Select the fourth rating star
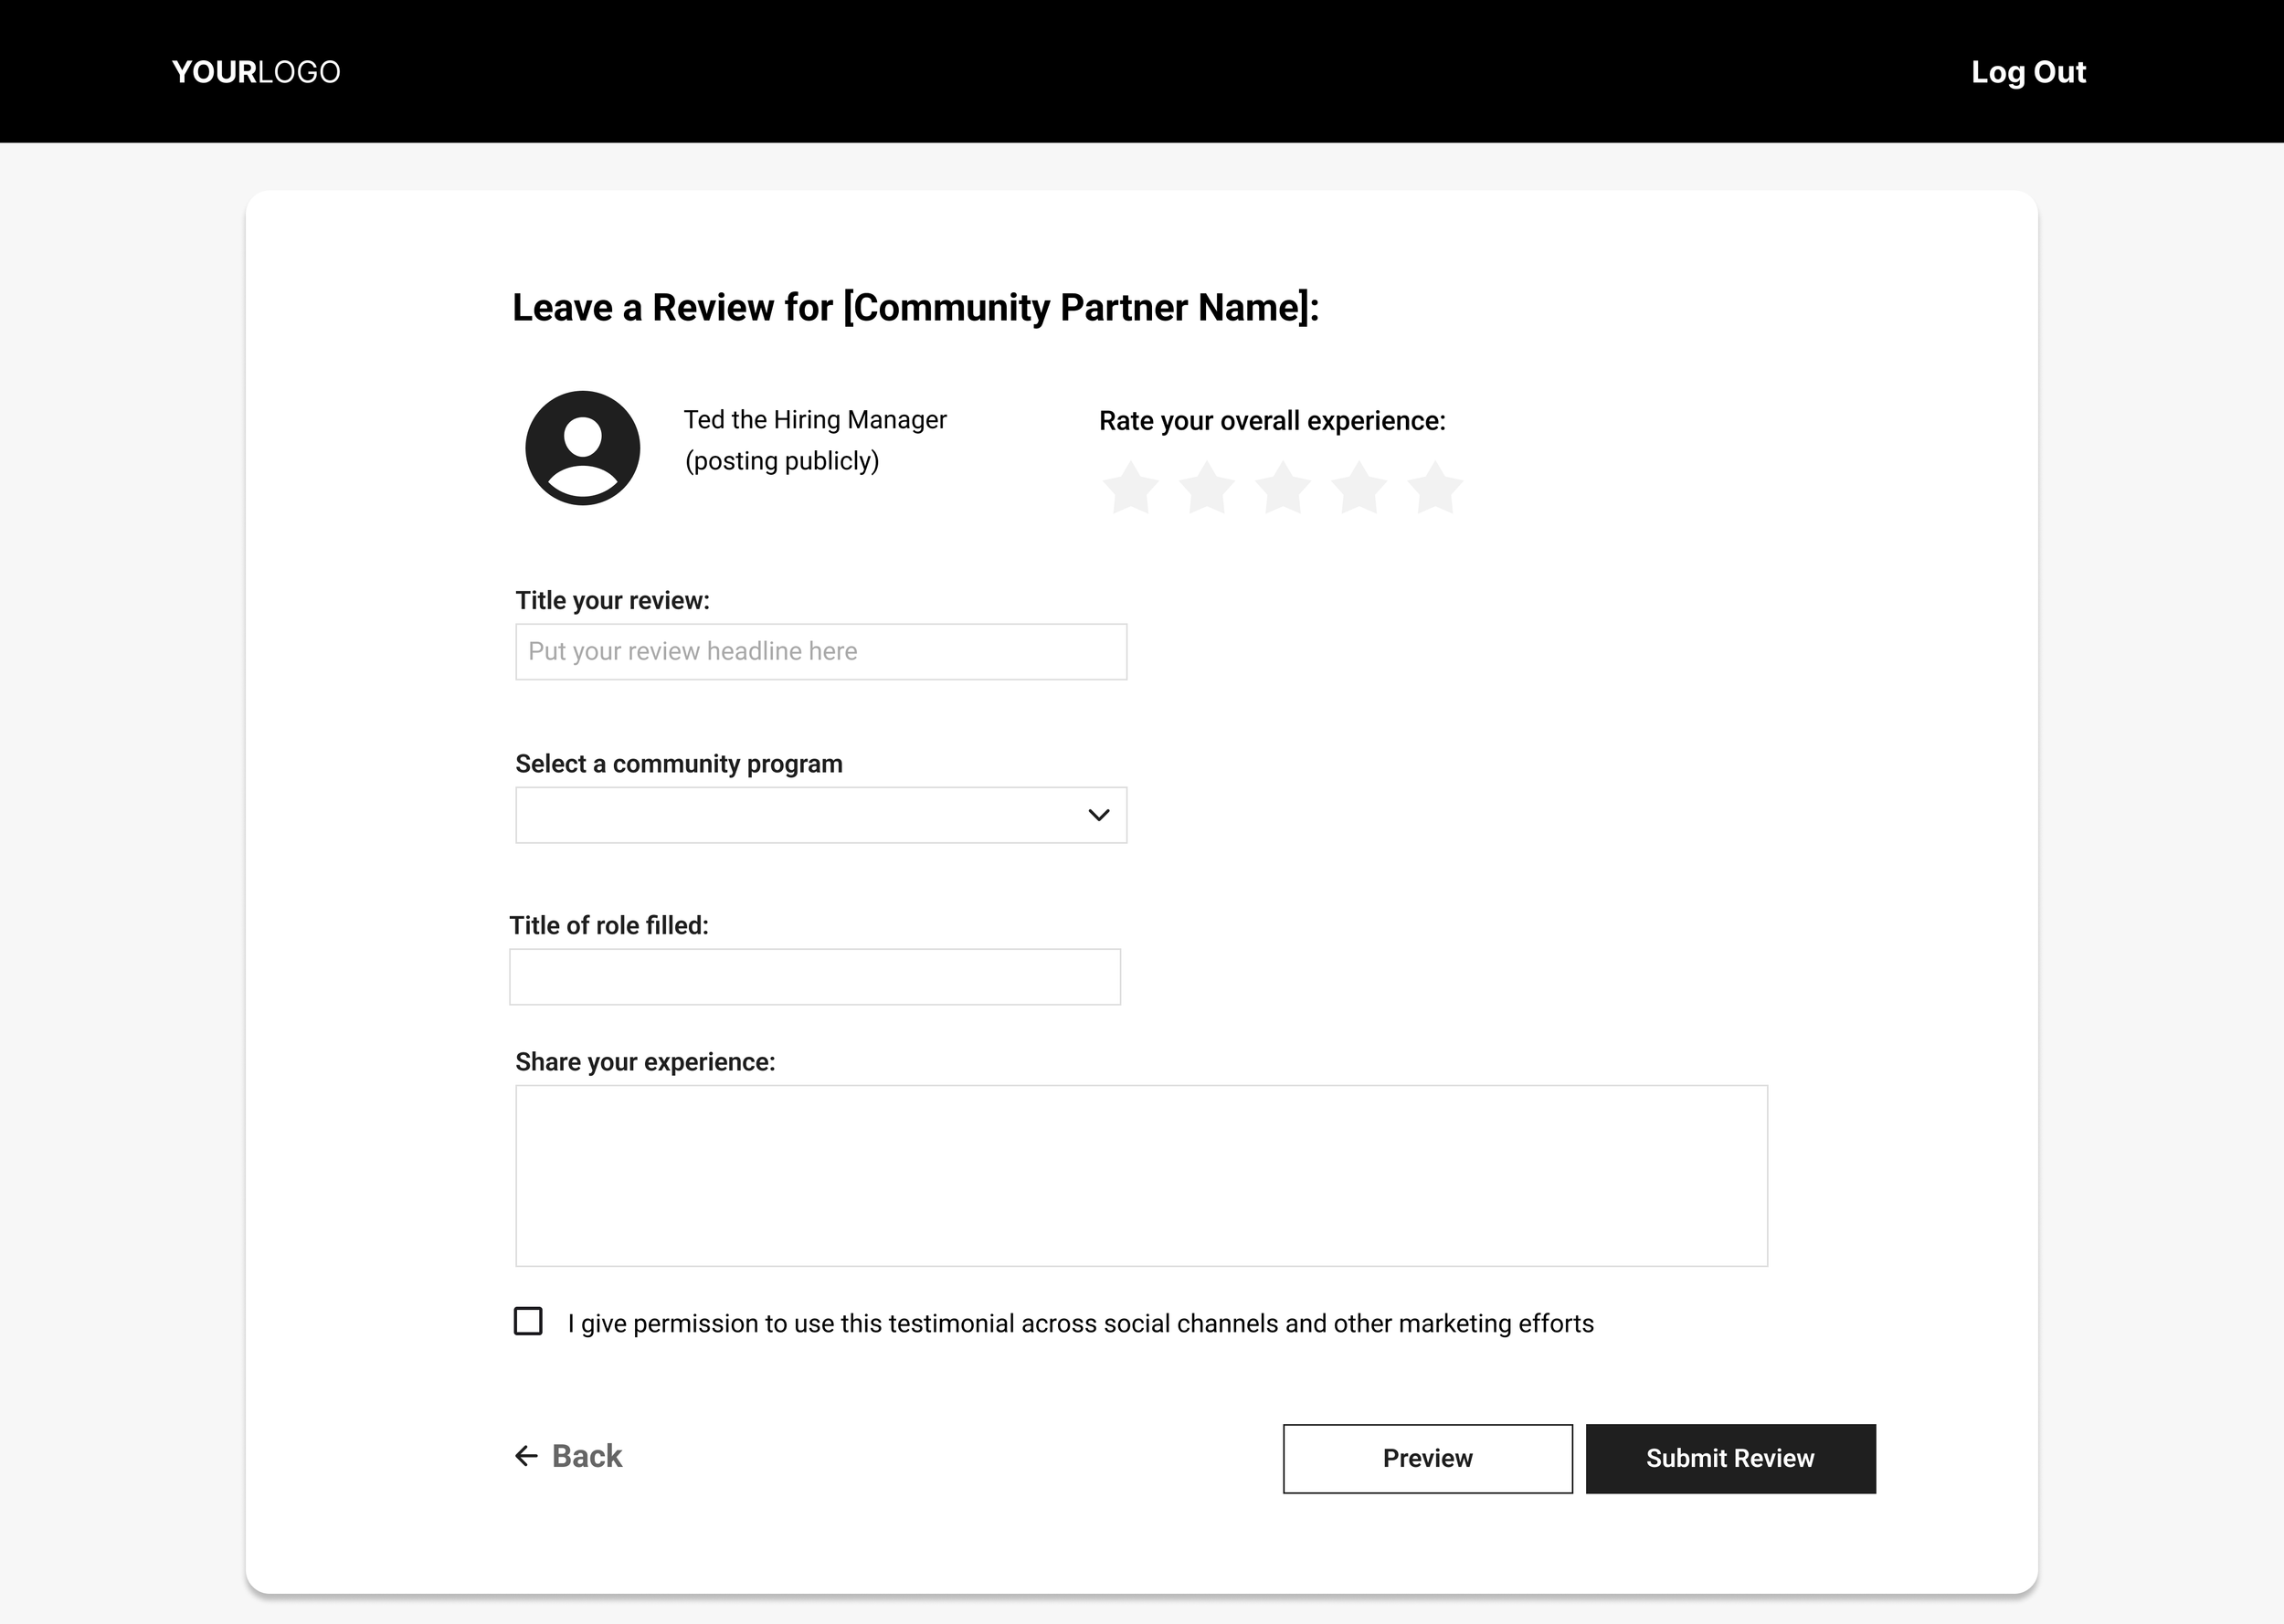 tap(1359, 488)
